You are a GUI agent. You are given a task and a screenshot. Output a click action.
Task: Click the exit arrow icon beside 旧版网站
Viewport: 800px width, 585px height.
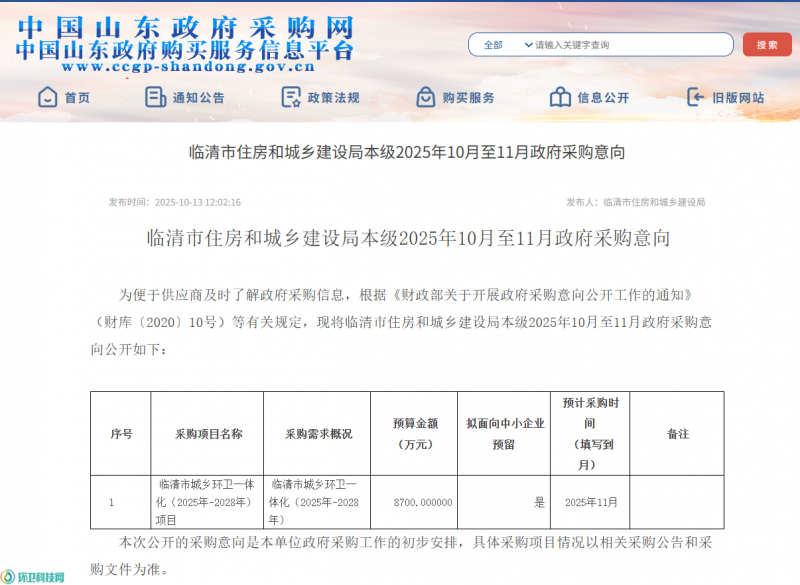click(696, 97)
